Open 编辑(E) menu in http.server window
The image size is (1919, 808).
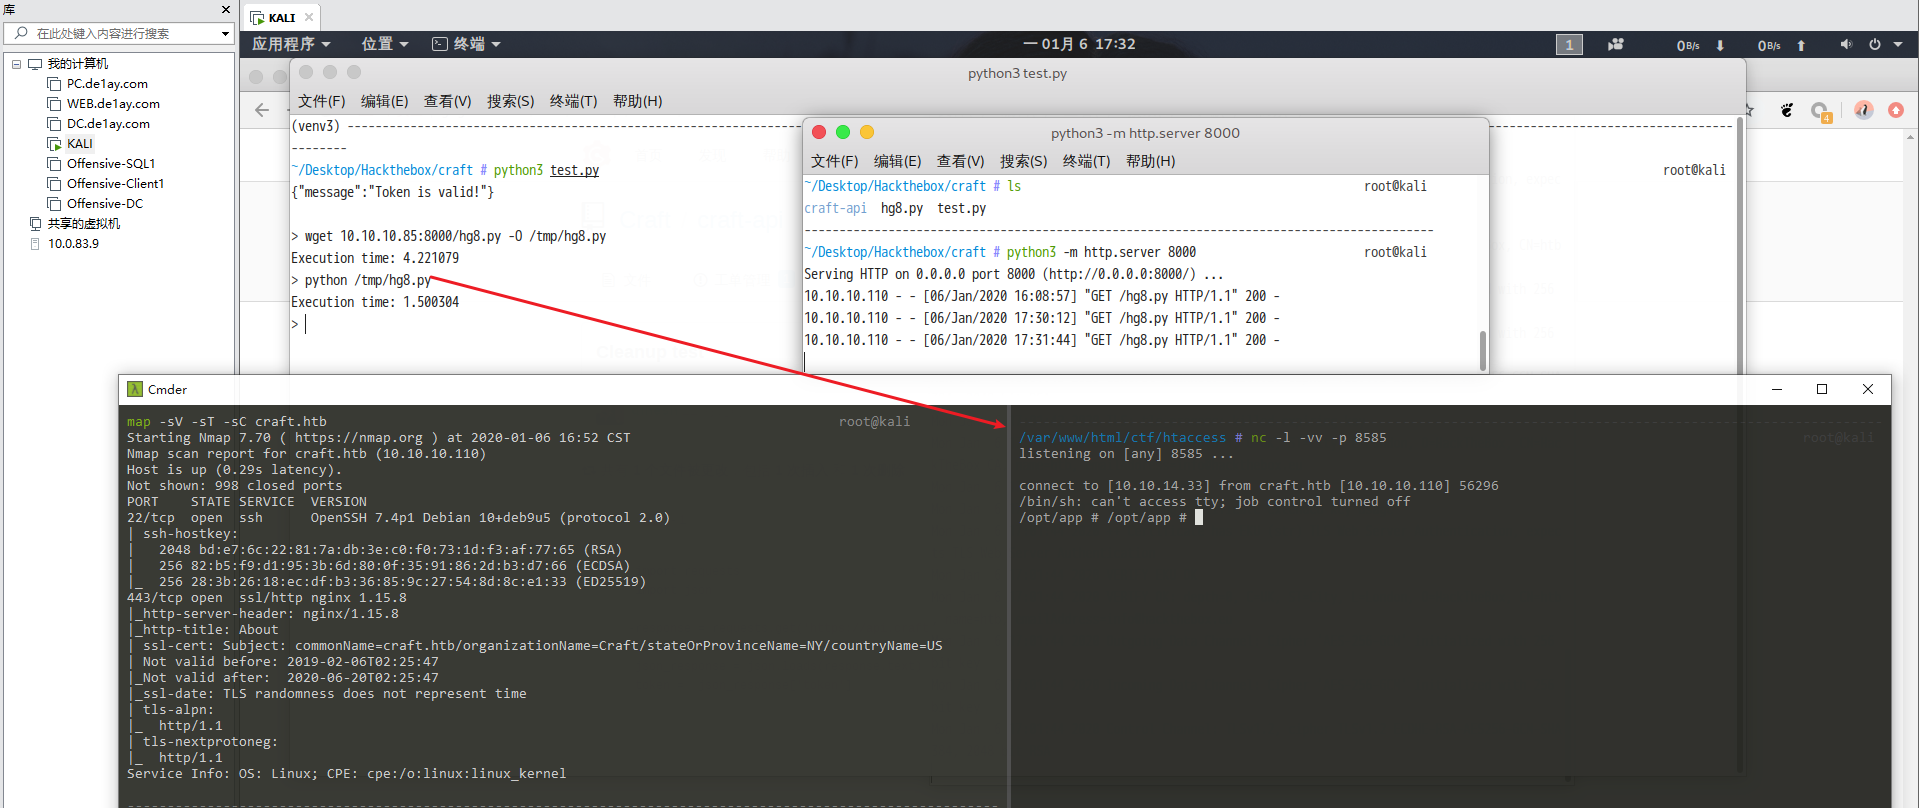coord(898,161)
